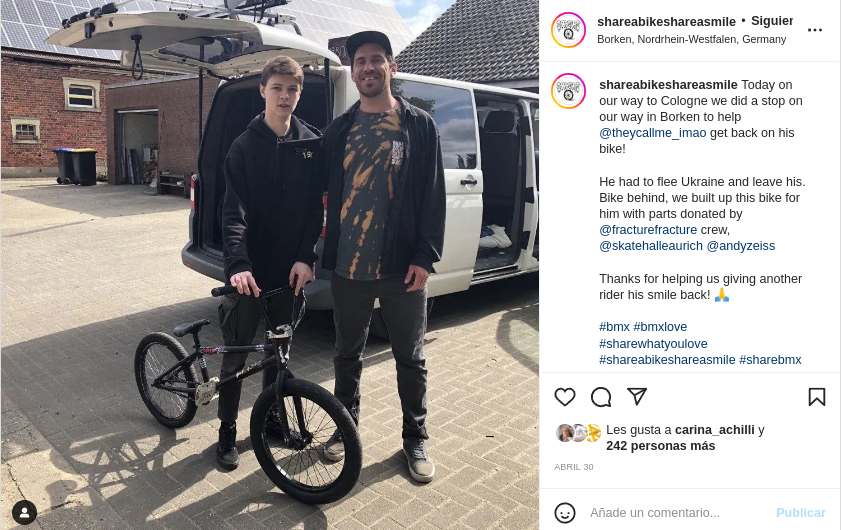Open shareabikeshareasmile profile picture in header
Viewport: 841px width, 530px height.
point(568,30)
